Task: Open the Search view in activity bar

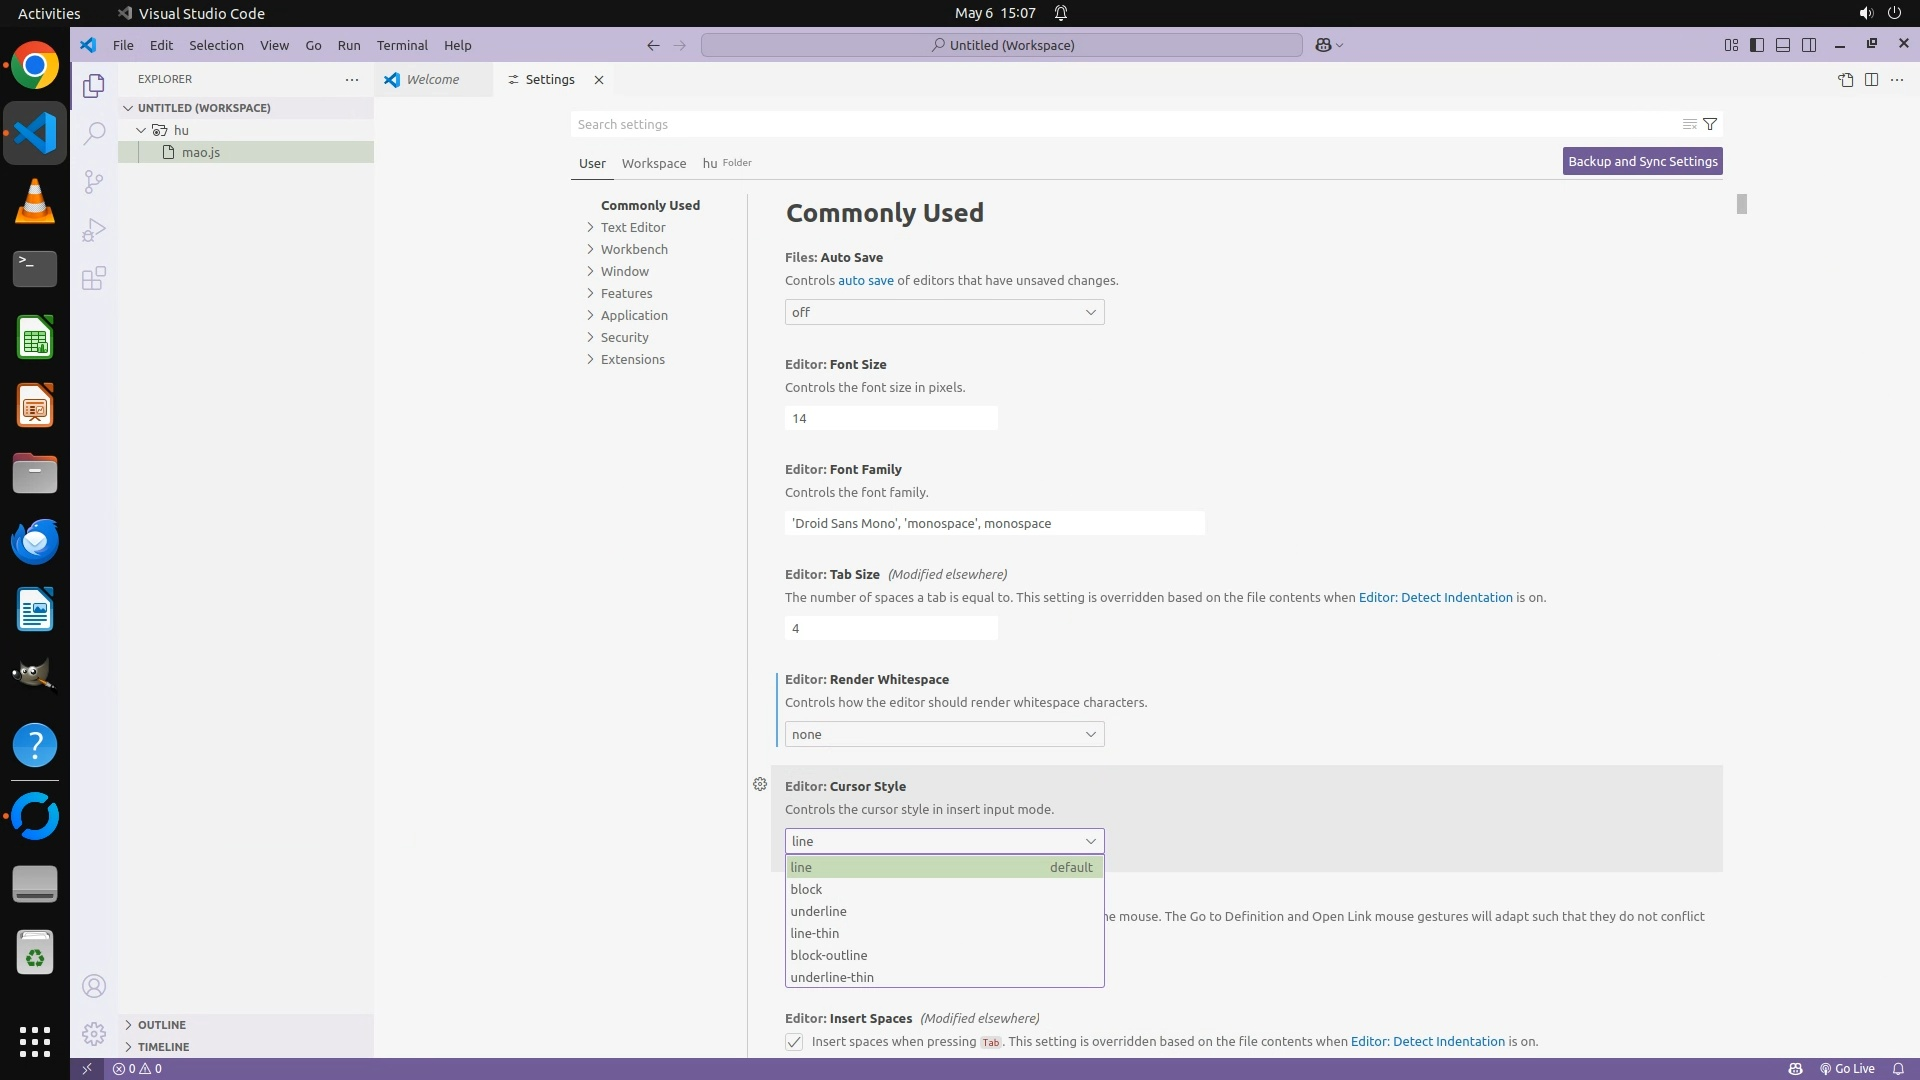Action: (x=94, y=133)
